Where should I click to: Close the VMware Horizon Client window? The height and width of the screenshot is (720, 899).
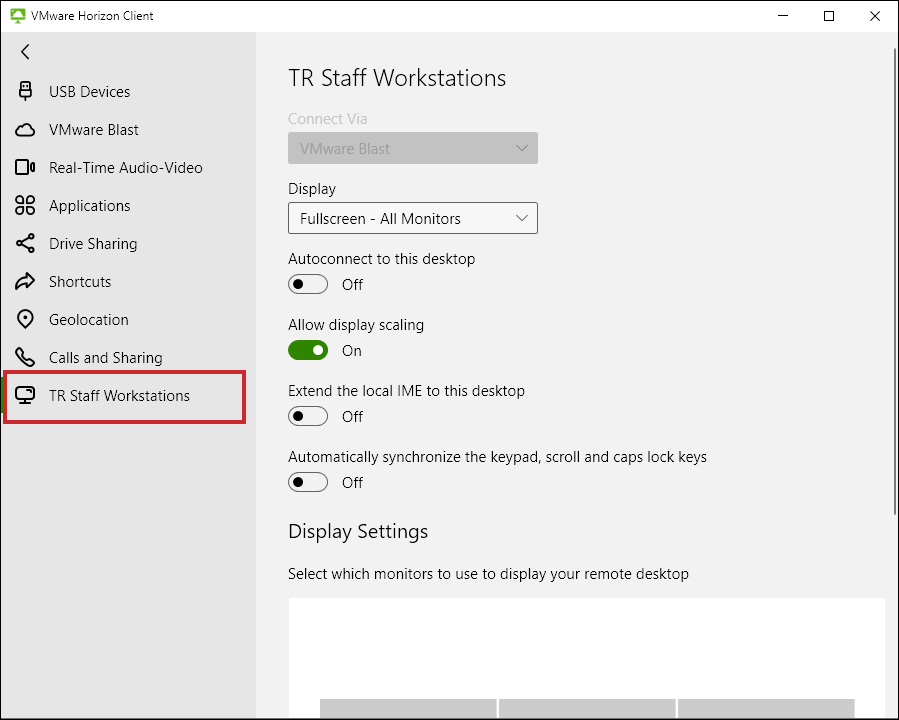[x=874, y=16]
